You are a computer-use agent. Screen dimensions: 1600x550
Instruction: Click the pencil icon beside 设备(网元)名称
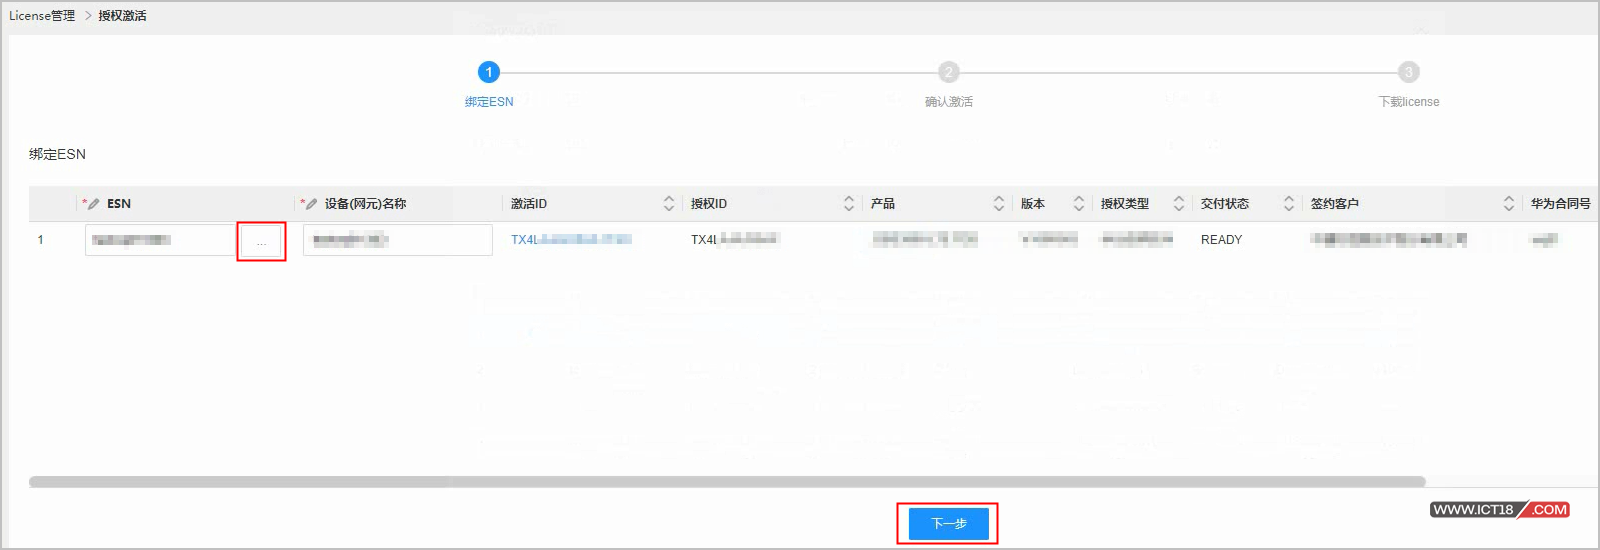pos(311,204)
